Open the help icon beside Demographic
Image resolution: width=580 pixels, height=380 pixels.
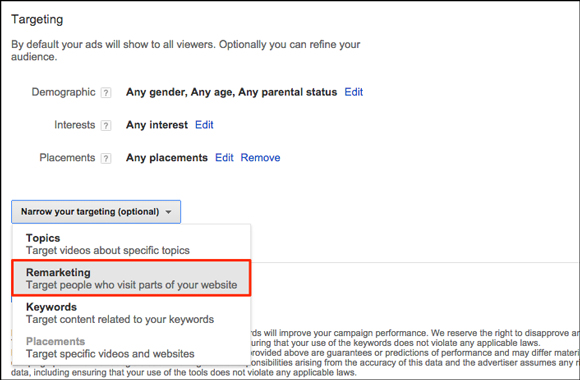[x=106, y=93]
